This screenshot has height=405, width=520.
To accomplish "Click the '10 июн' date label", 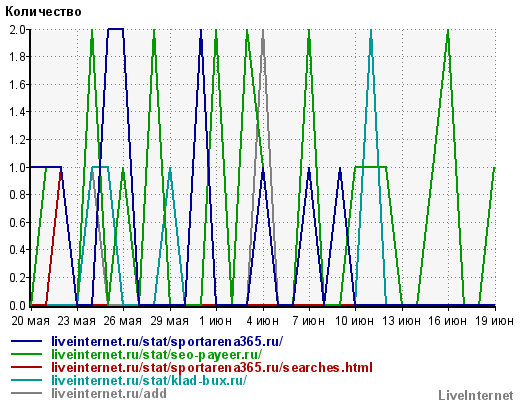I will tap(354, 321).
